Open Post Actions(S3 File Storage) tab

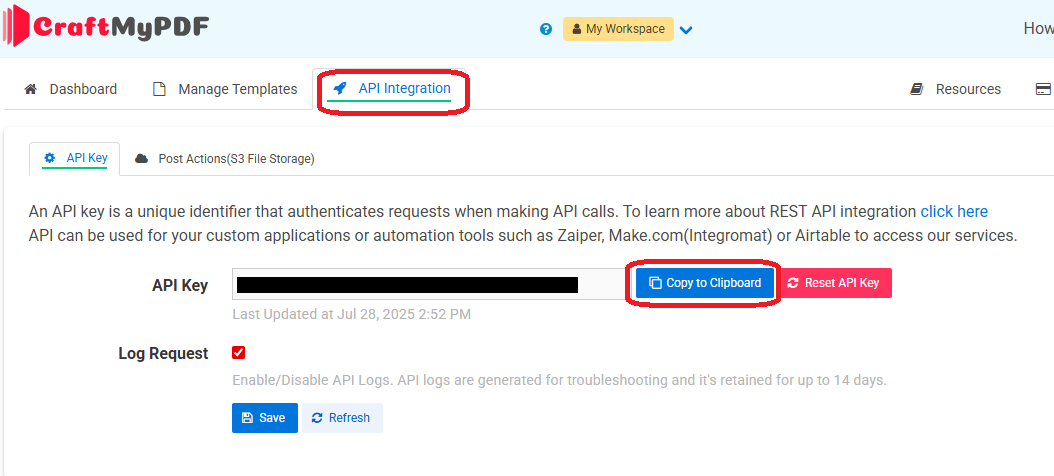(x=225, y=159)
